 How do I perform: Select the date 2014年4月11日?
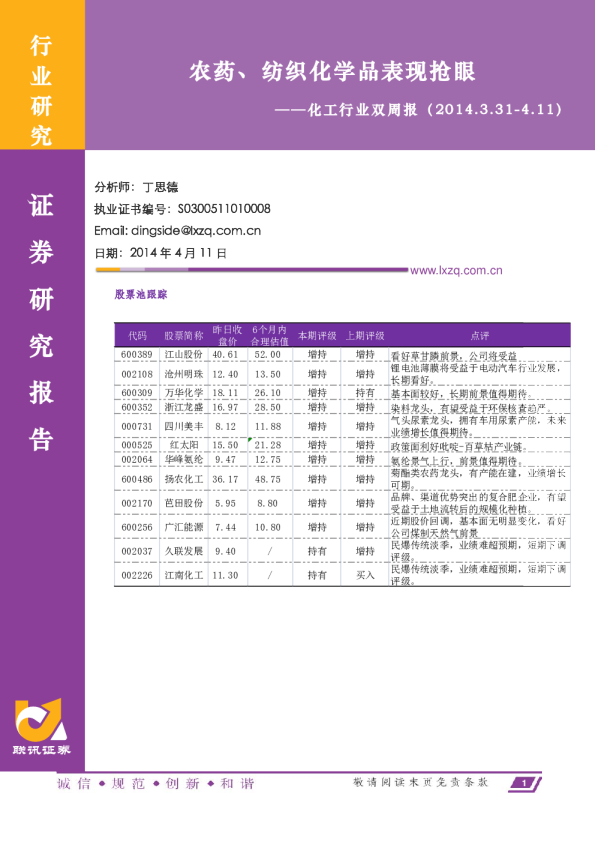click(x=178, y=253)
